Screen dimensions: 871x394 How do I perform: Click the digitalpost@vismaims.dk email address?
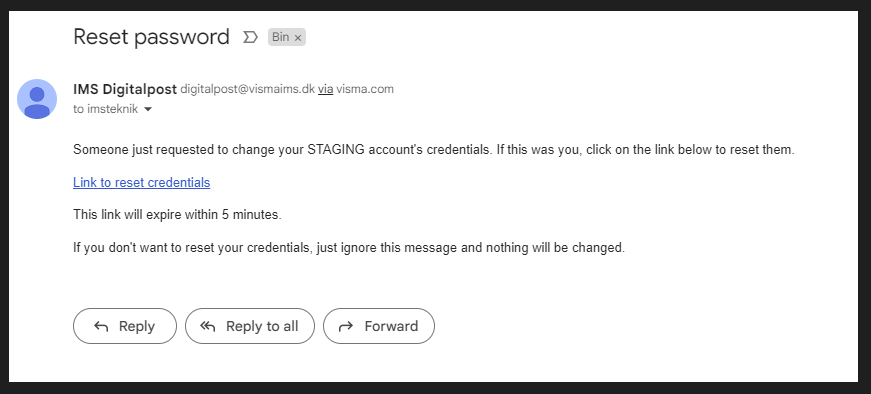(x=248, y=89)
